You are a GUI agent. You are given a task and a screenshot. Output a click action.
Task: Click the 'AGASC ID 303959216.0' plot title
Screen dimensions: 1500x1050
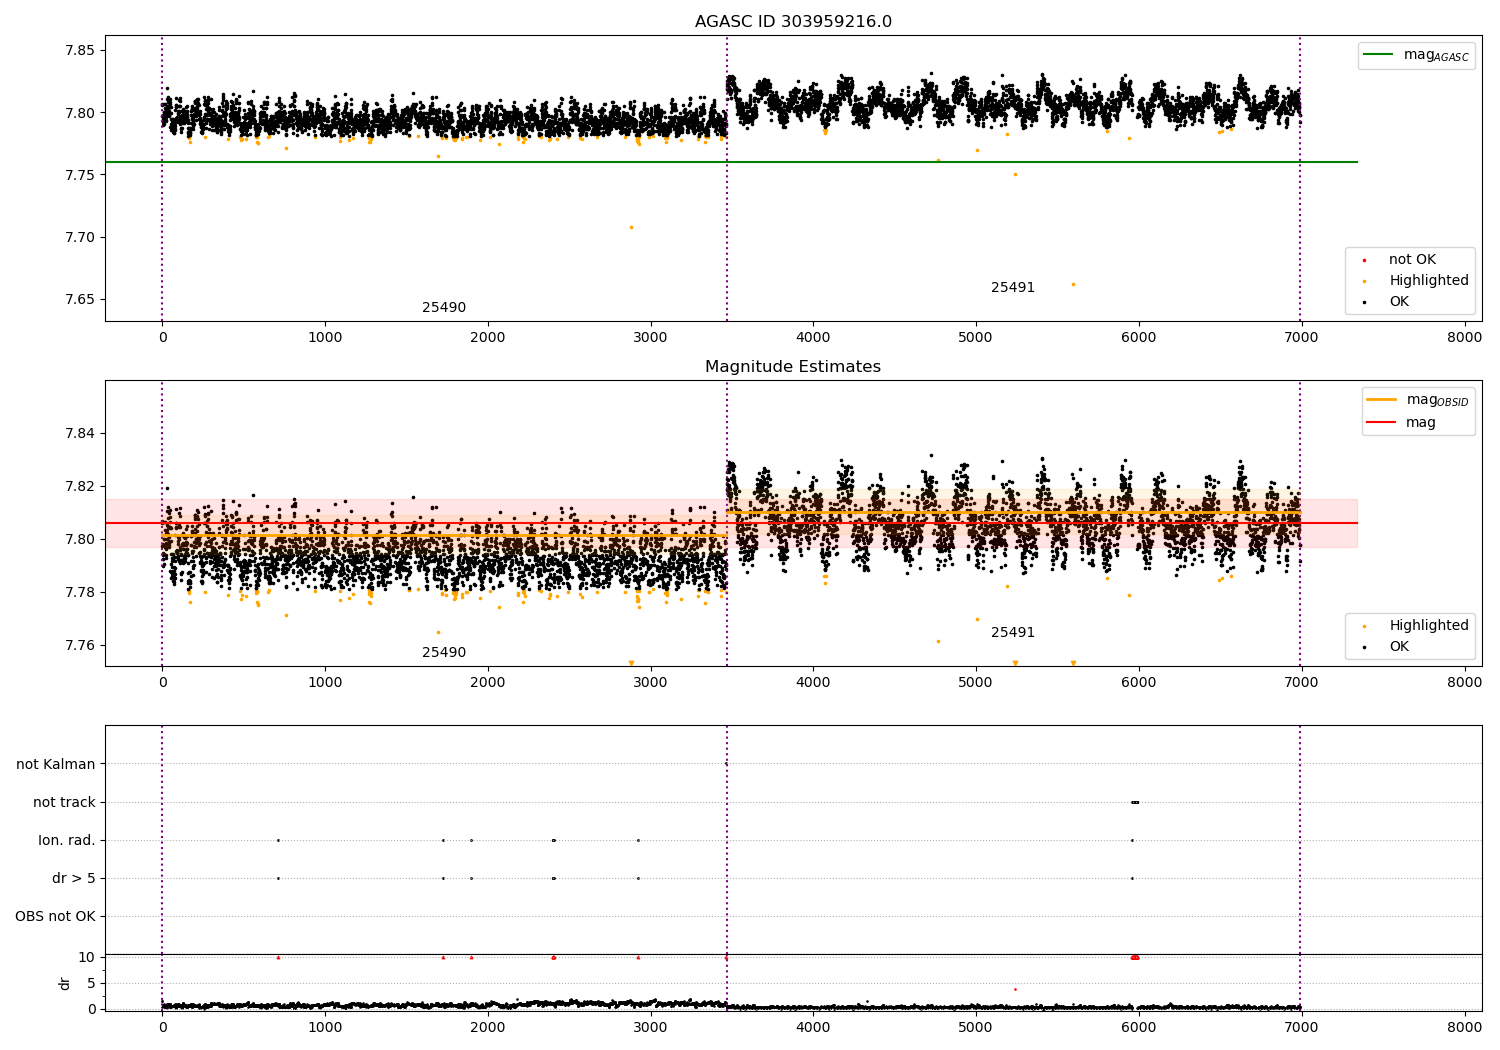[793, 22]
